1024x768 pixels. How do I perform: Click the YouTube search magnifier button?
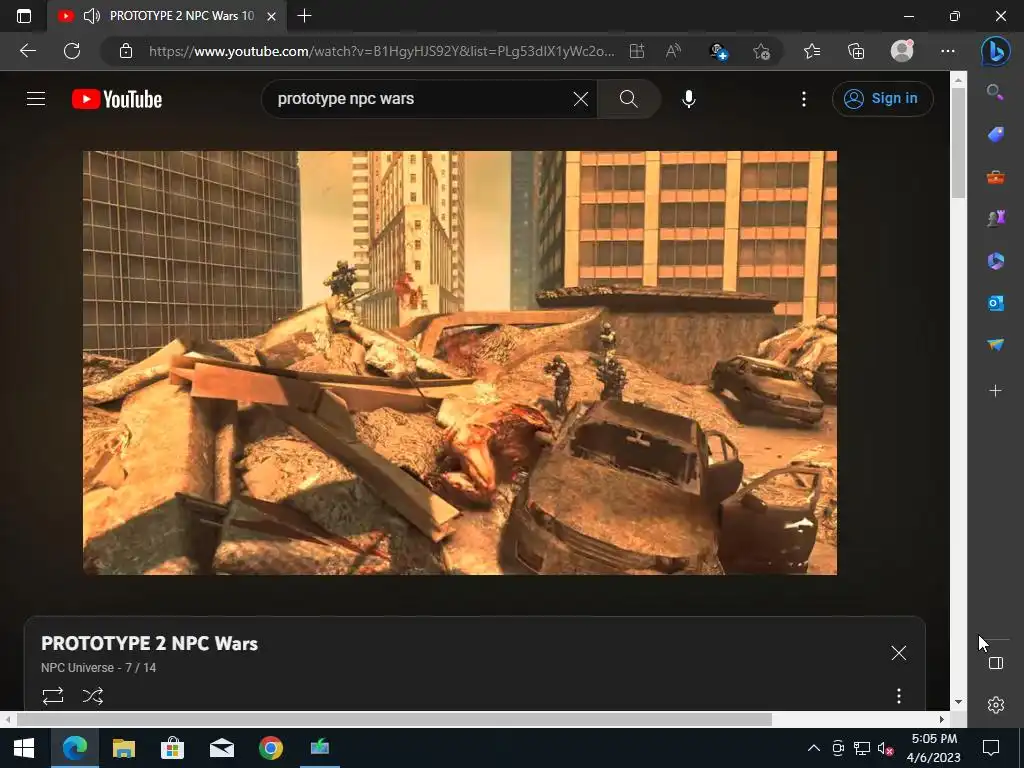click(628, 99)
